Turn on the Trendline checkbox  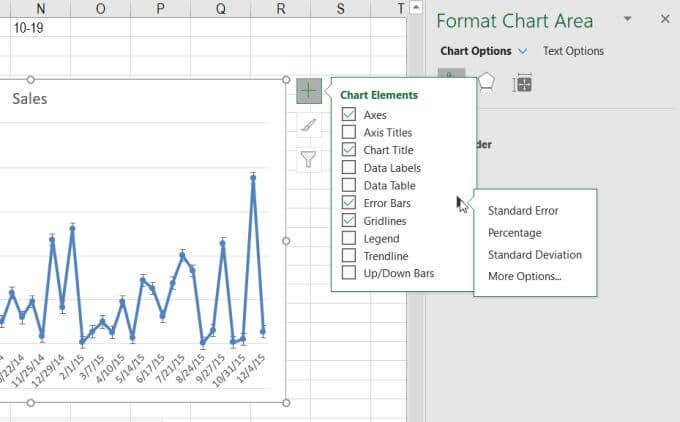pyautogui.click(x=349, y=256)
